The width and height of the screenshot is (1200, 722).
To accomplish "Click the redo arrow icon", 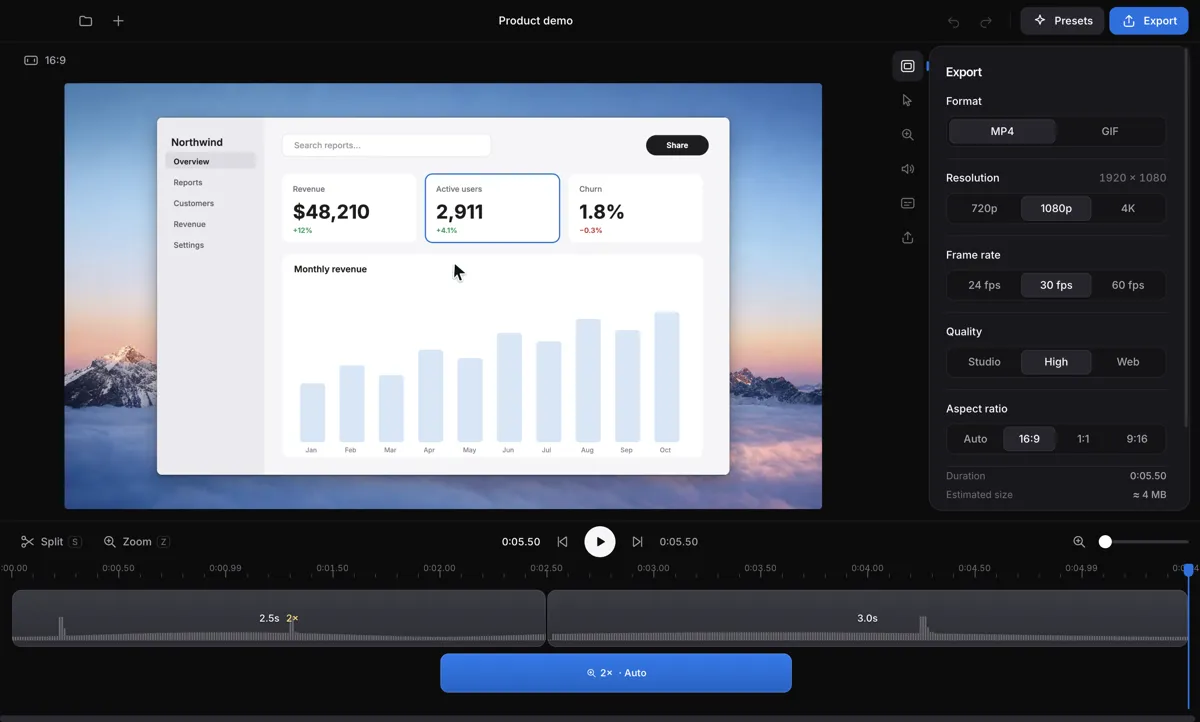I will 986,21.
